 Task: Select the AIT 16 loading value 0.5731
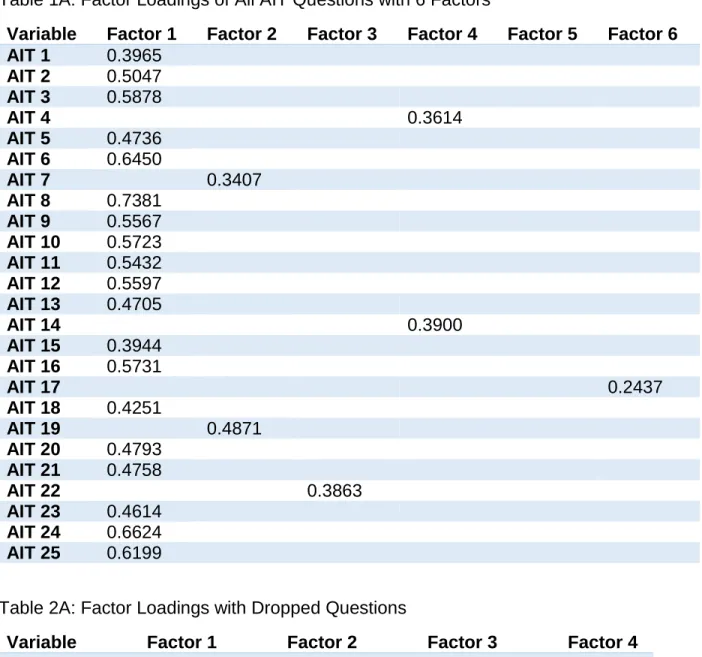134,366
